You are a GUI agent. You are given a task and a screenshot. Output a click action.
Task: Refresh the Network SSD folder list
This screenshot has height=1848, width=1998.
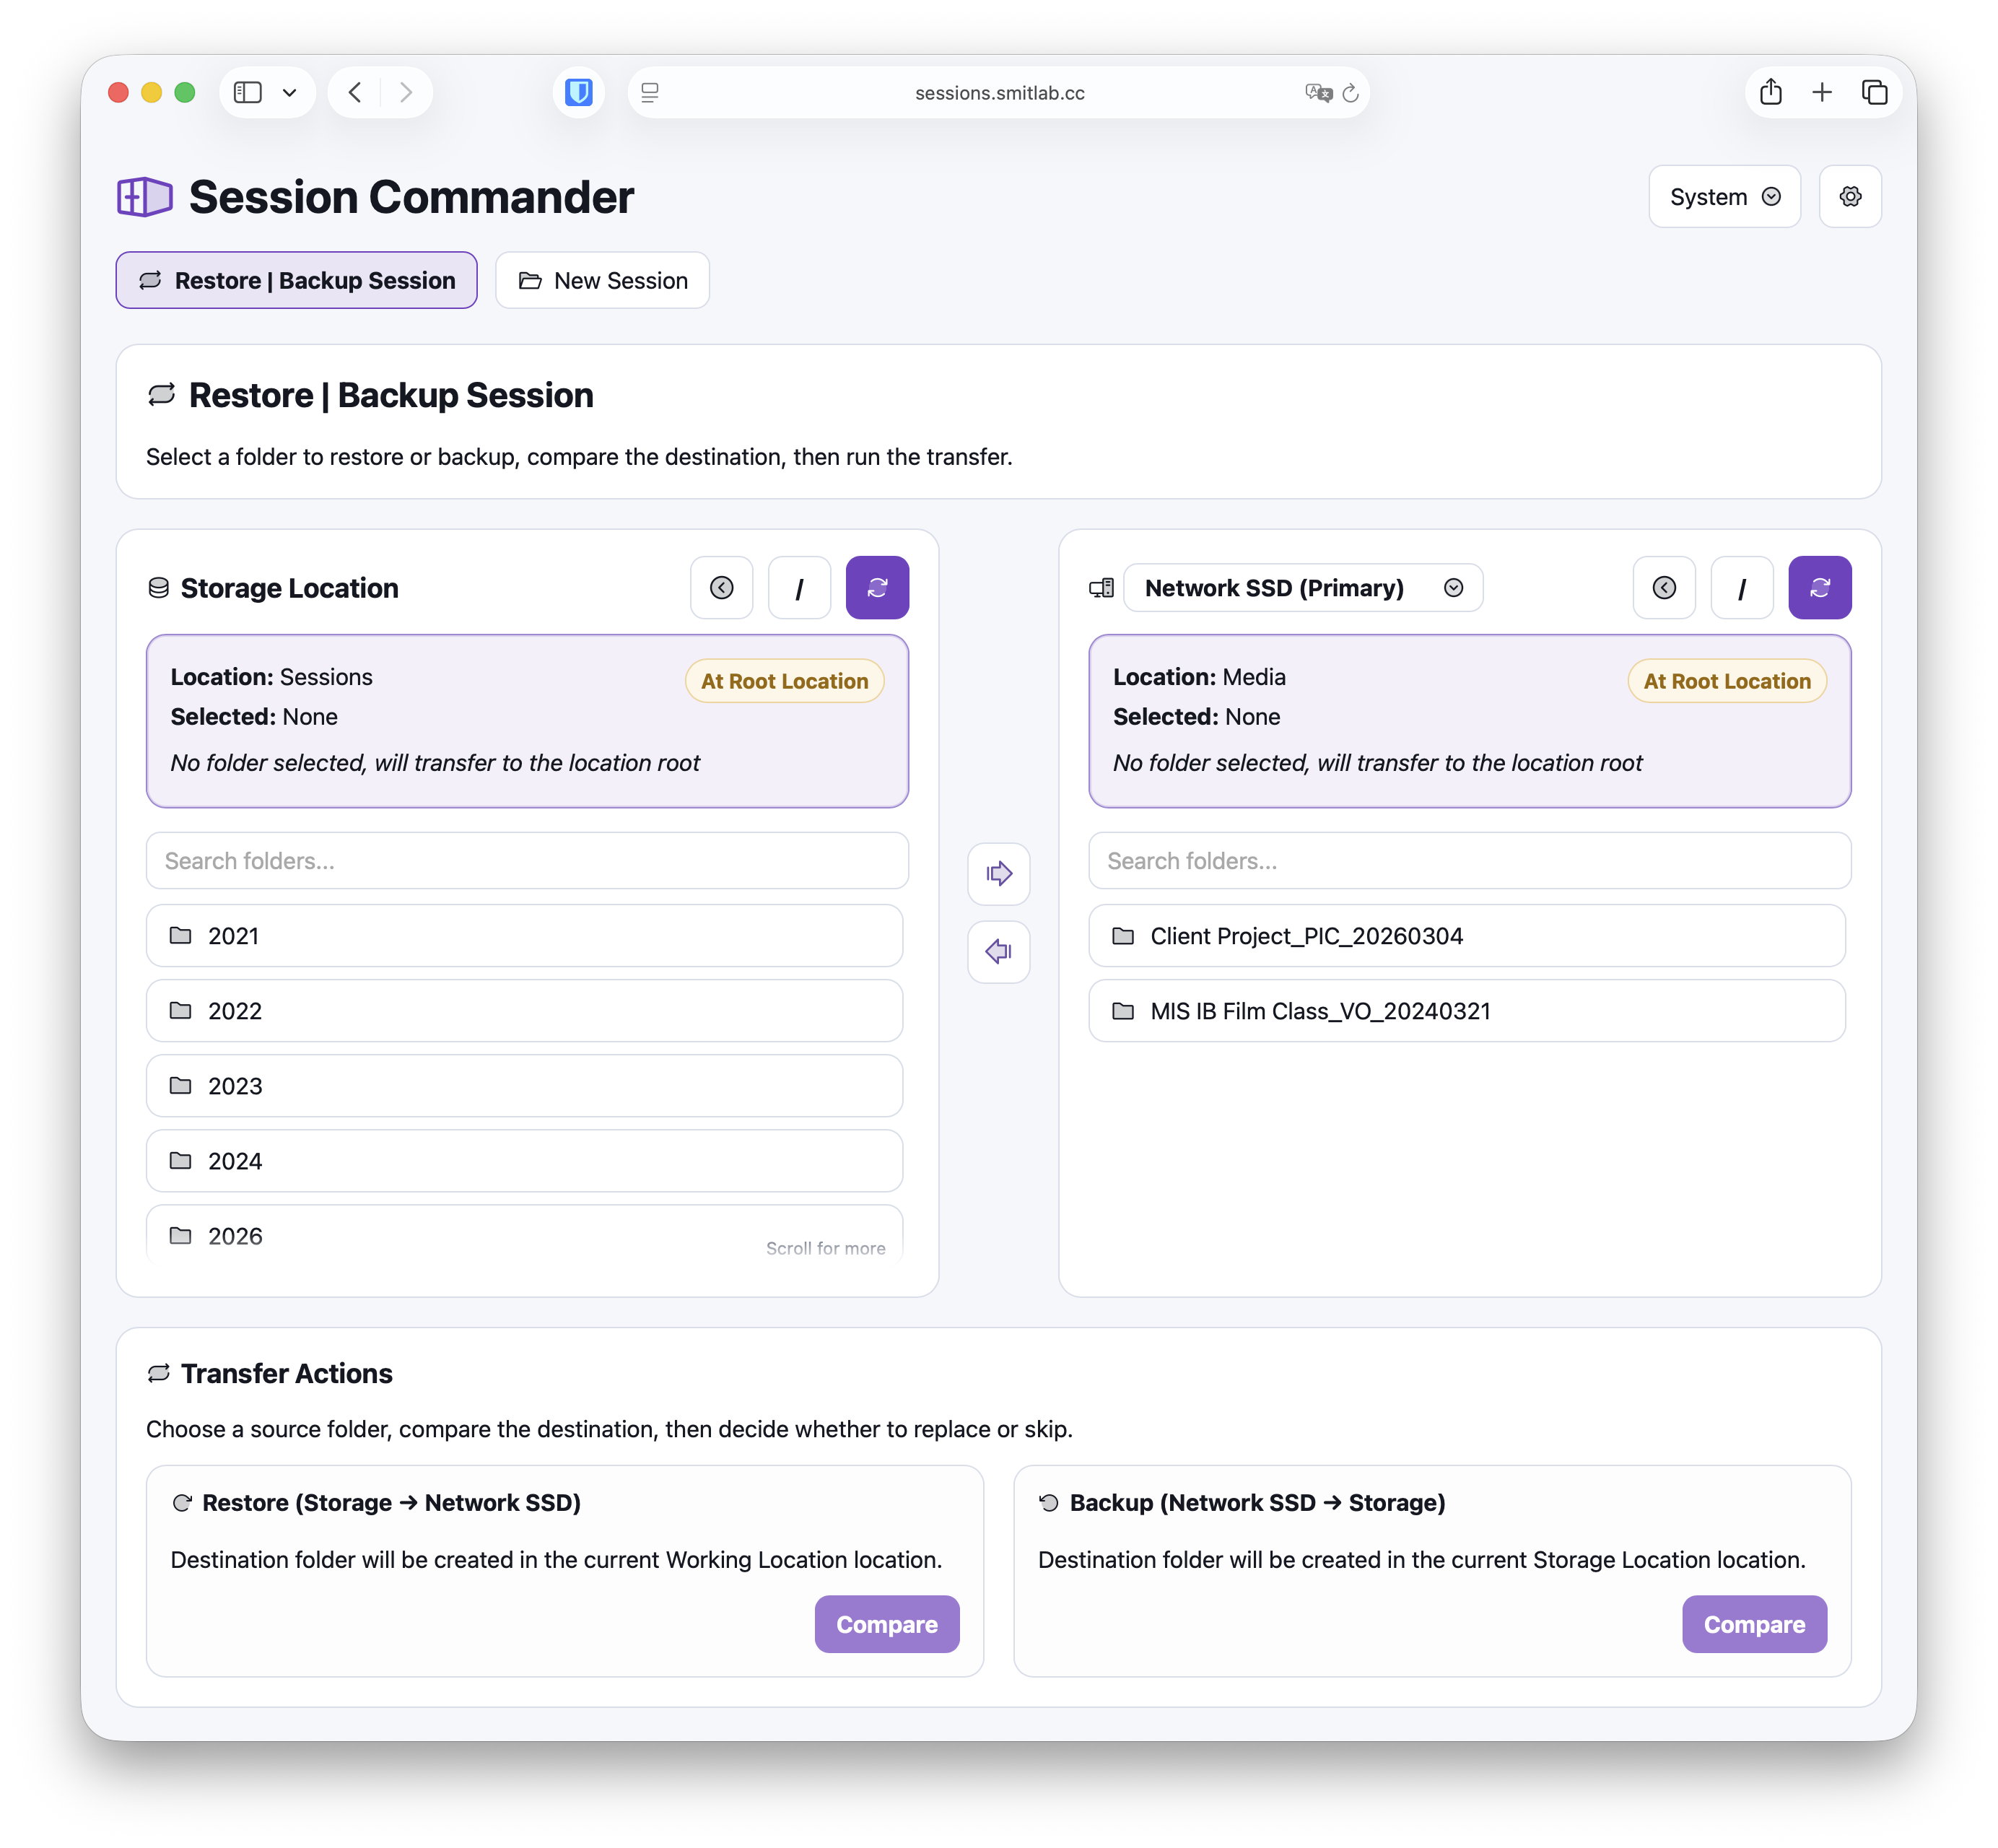[1819, 588]
